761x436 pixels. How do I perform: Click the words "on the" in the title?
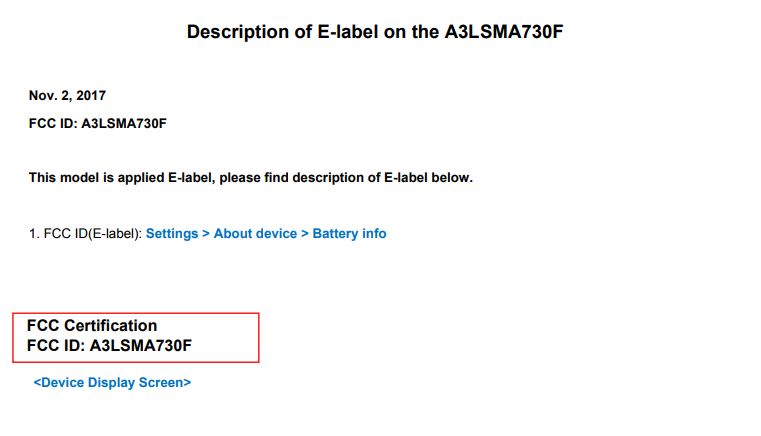[410, 32]
